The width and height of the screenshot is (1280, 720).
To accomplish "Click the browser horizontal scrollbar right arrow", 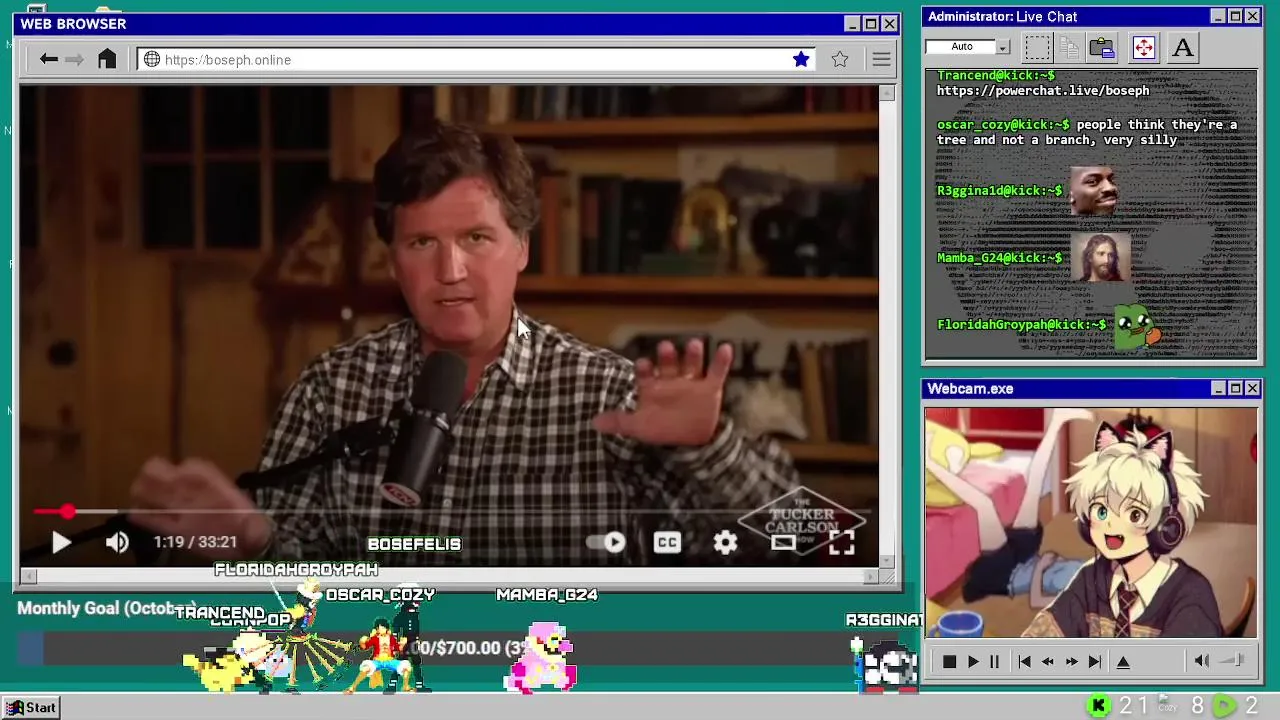I will [x=870, y=575].
